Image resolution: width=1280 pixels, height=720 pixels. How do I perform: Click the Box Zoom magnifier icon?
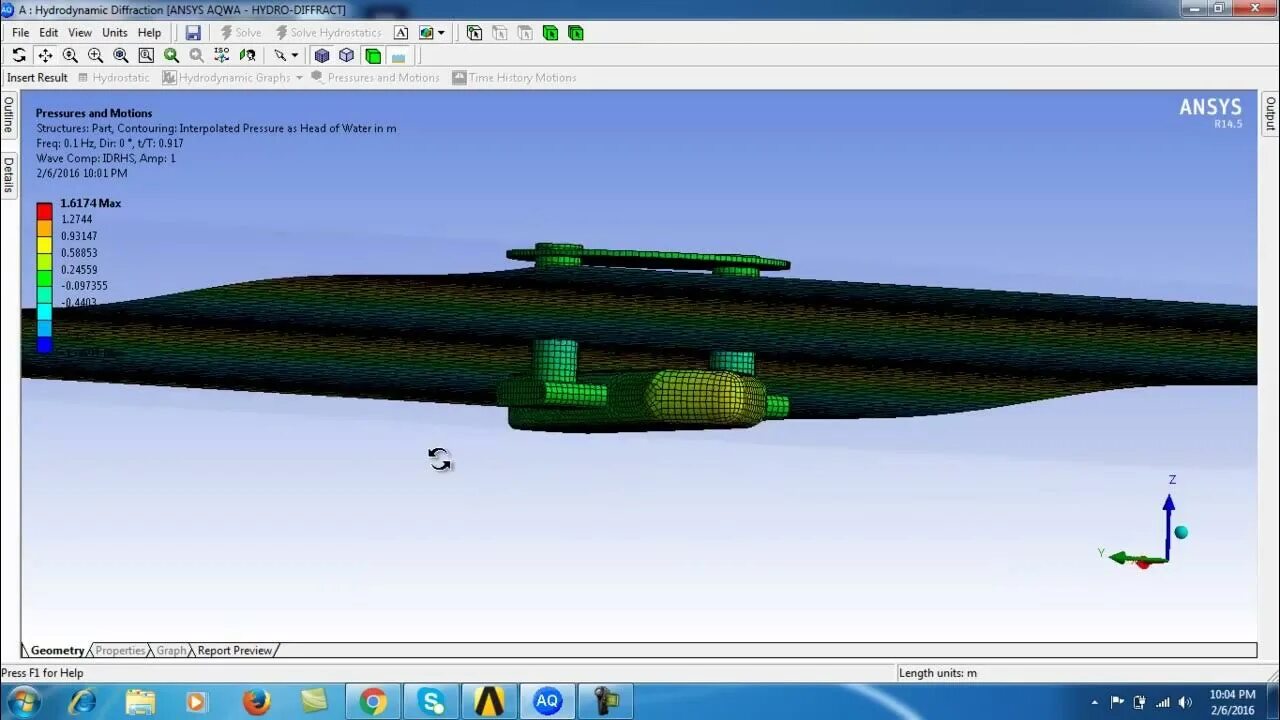(x=95, y=55)
